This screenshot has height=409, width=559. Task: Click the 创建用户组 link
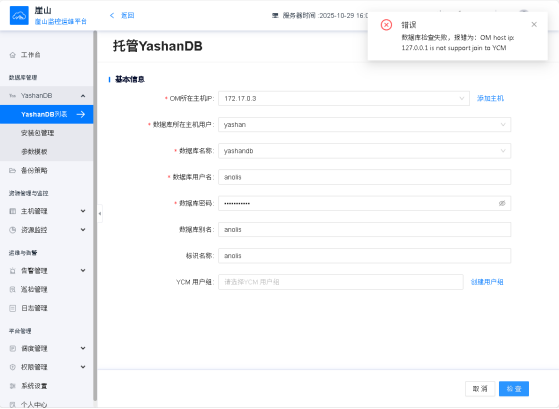(487, 282)
